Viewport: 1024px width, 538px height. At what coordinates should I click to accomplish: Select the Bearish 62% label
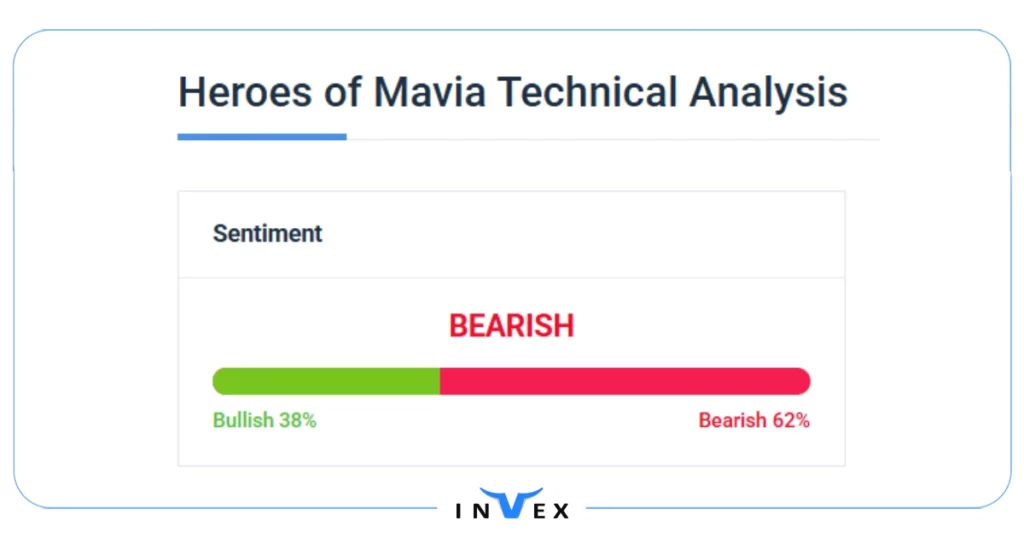[x=754, y=420]
